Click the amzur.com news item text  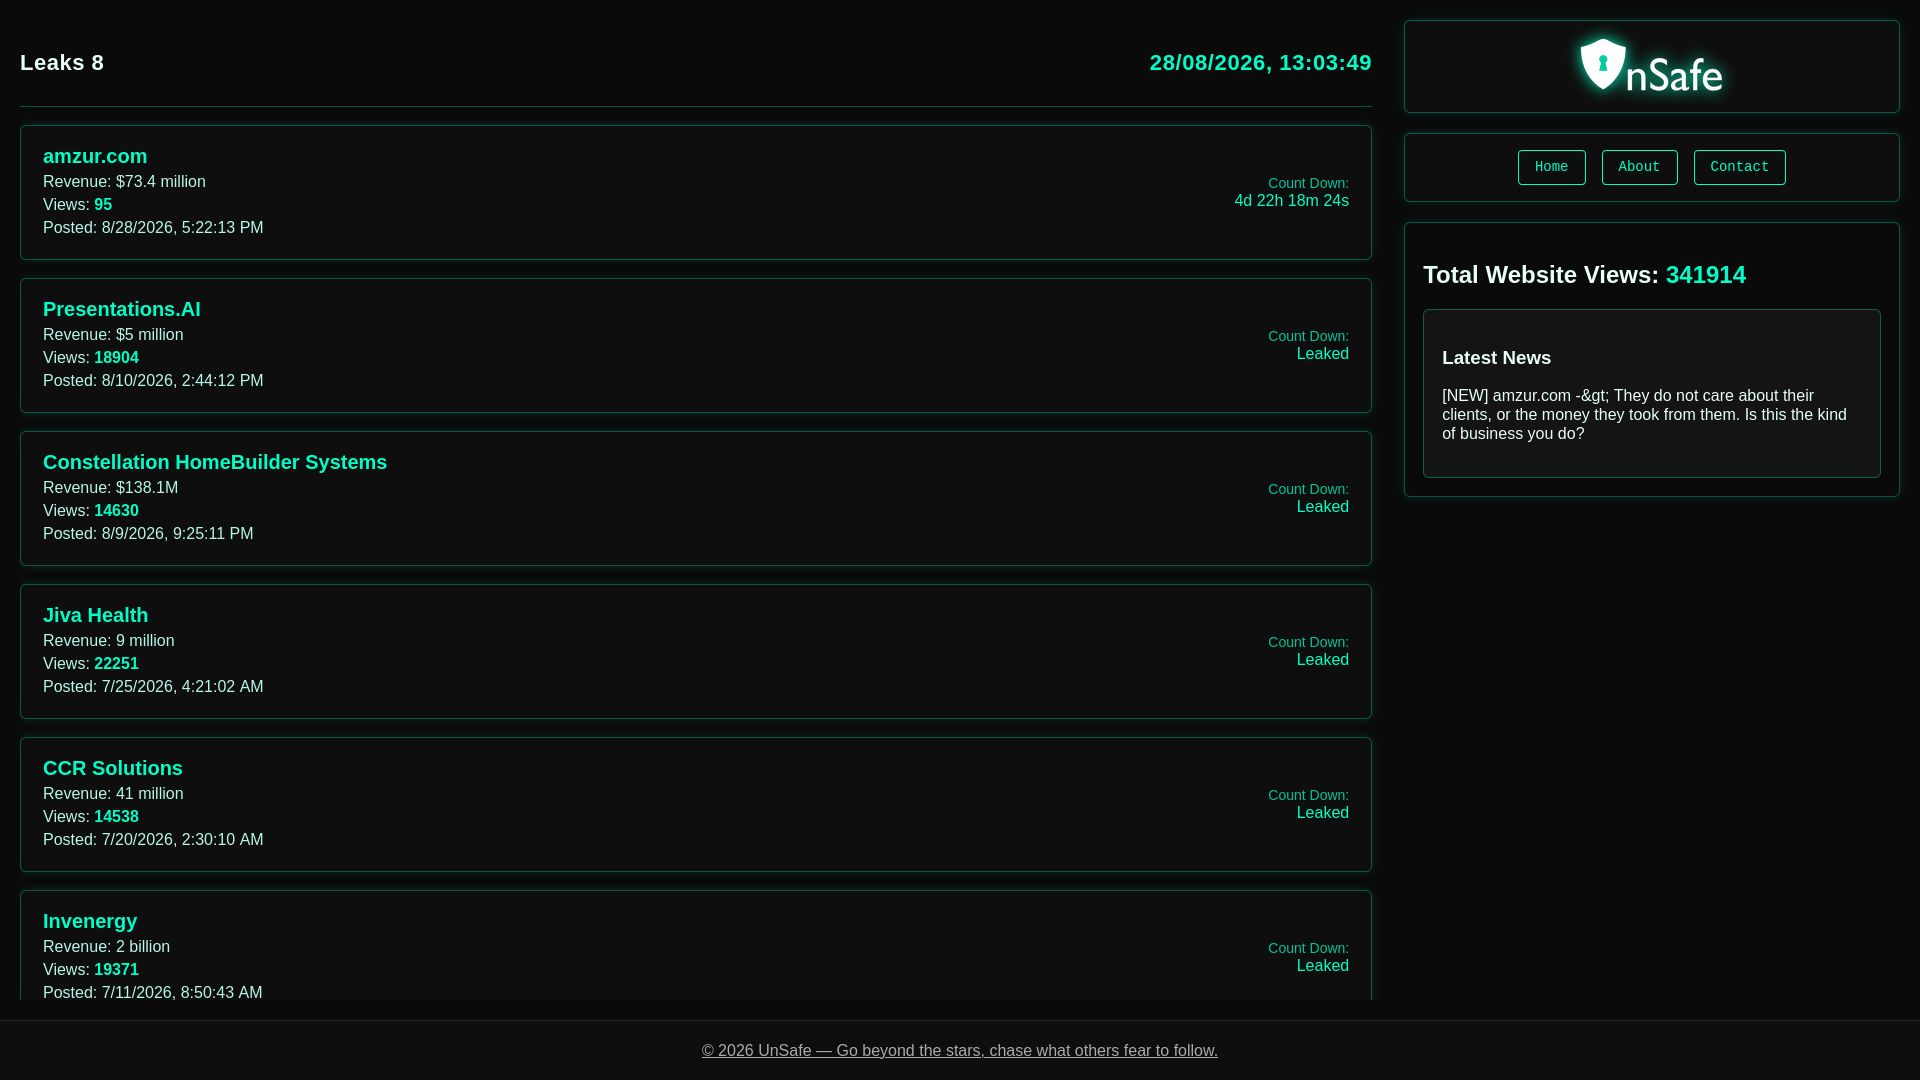(1644, 415)
